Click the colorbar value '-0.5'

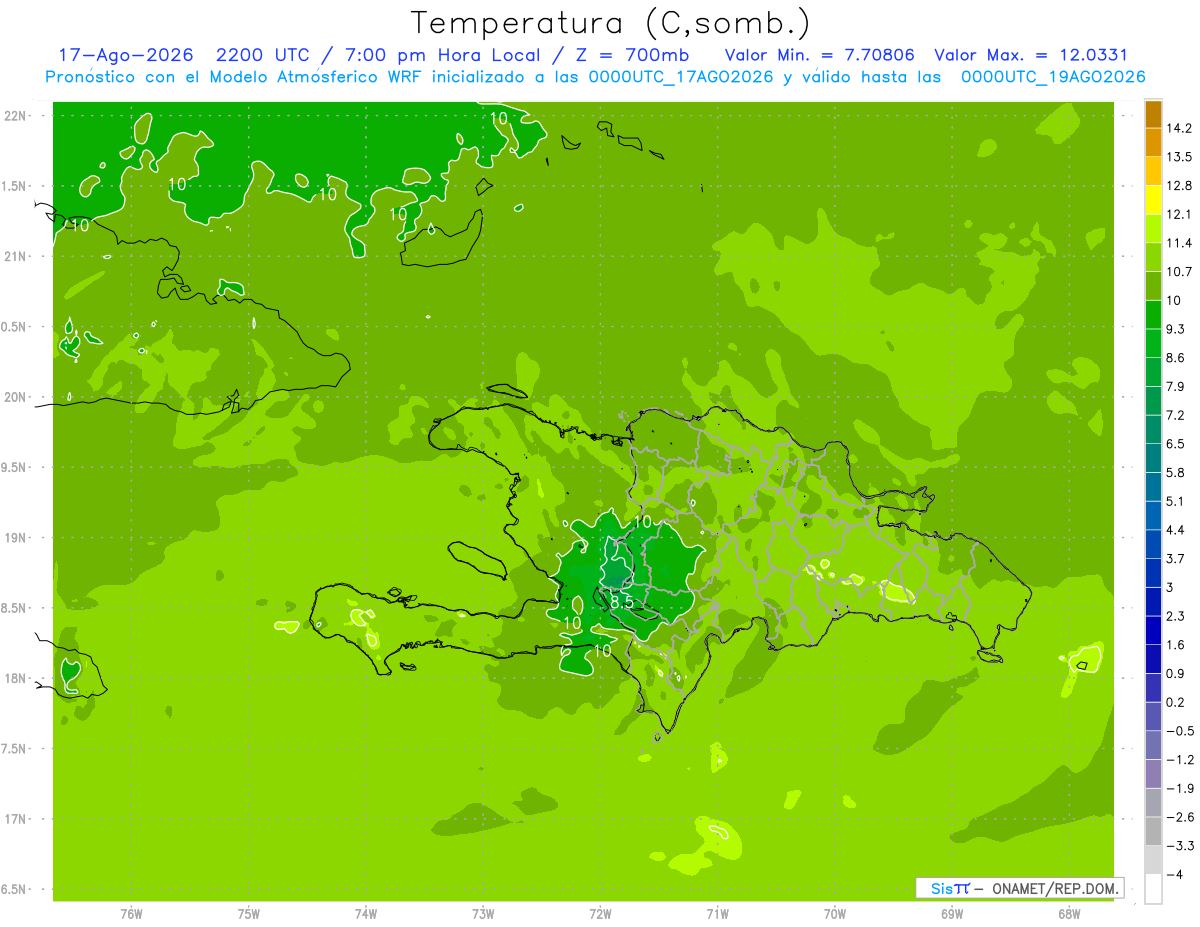[1179, 731]
